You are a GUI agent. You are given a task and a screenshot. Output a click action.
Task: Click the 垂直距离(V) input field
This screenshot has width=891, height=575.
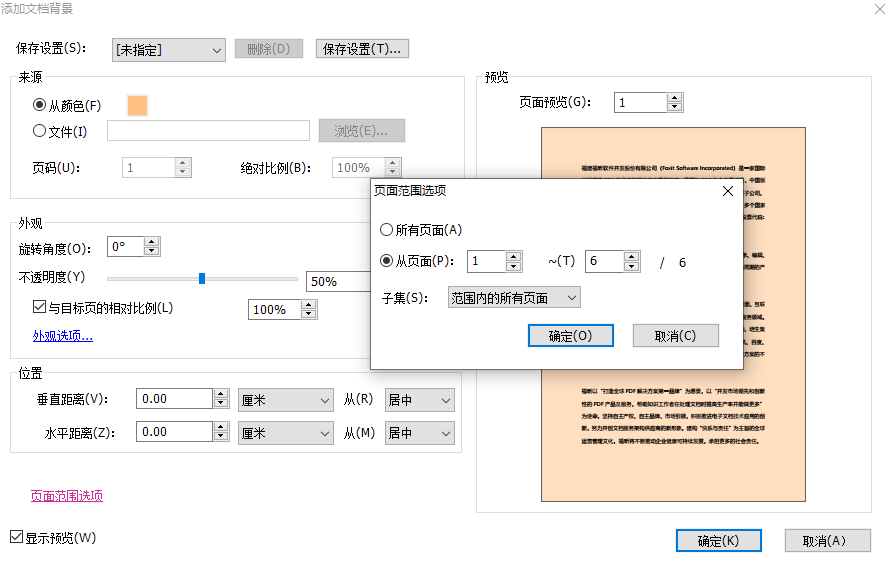coord(175,399)
